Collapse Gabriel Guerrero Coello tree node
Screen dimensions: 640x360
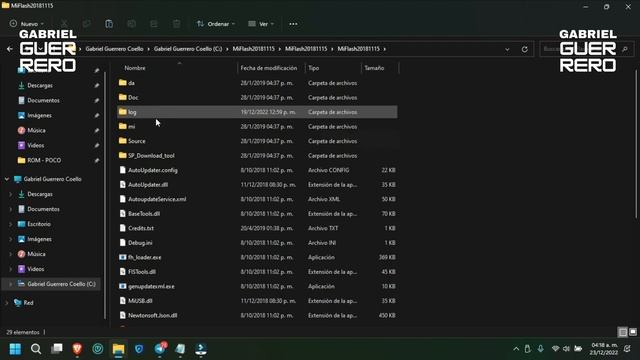pyautogui.click(x=7, y=179)
